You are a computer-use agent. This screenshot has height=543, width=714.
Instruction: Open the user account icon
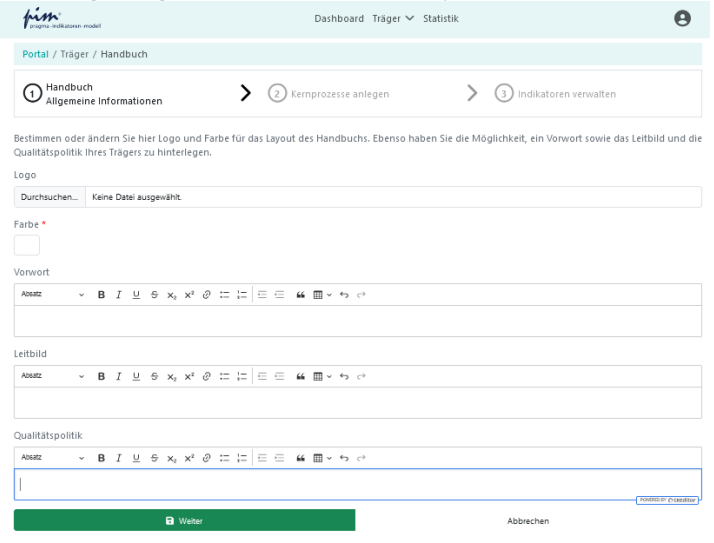[683, 18]
